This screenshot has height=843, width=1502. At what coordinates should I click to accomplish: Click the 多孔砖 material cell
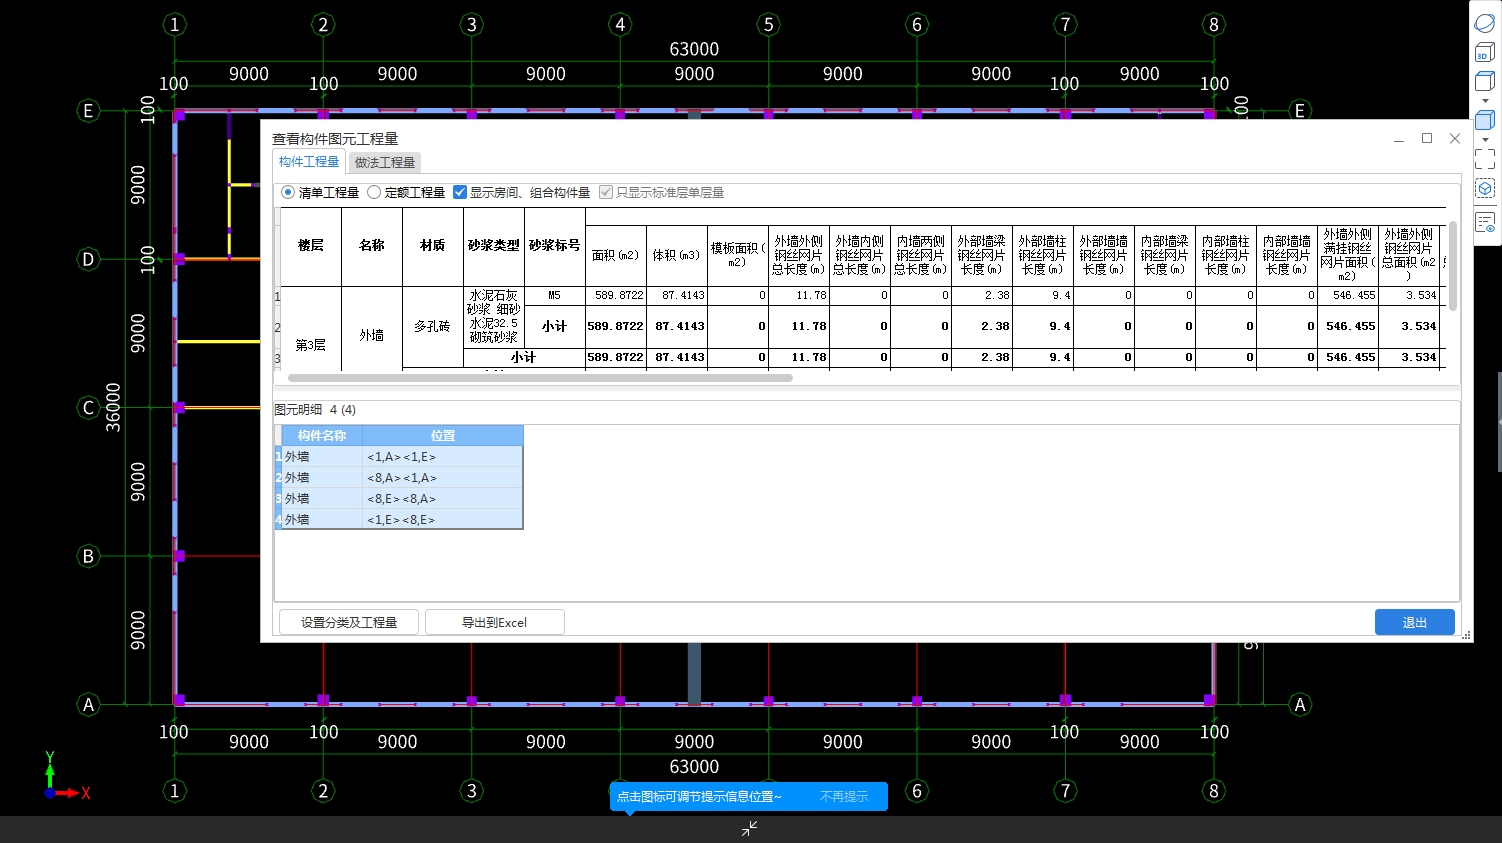tap(433, 327)
